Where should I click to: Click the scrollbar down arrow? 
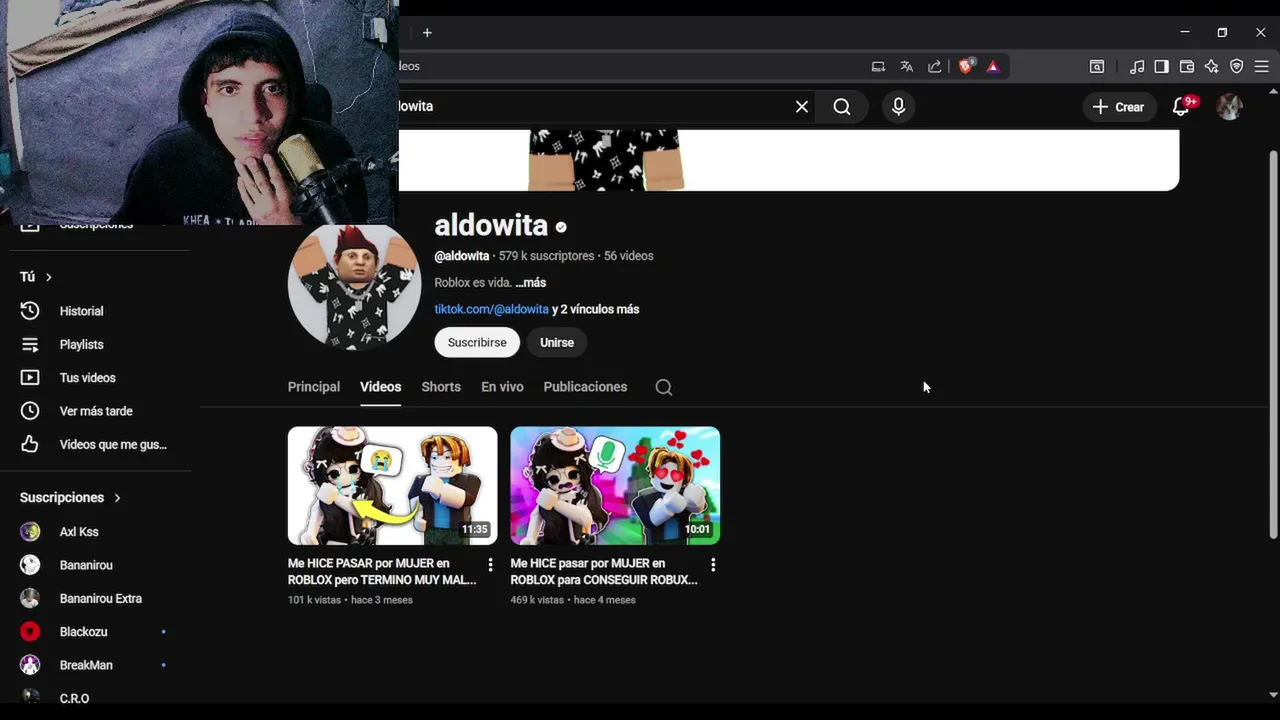[x=1273, y=695]
